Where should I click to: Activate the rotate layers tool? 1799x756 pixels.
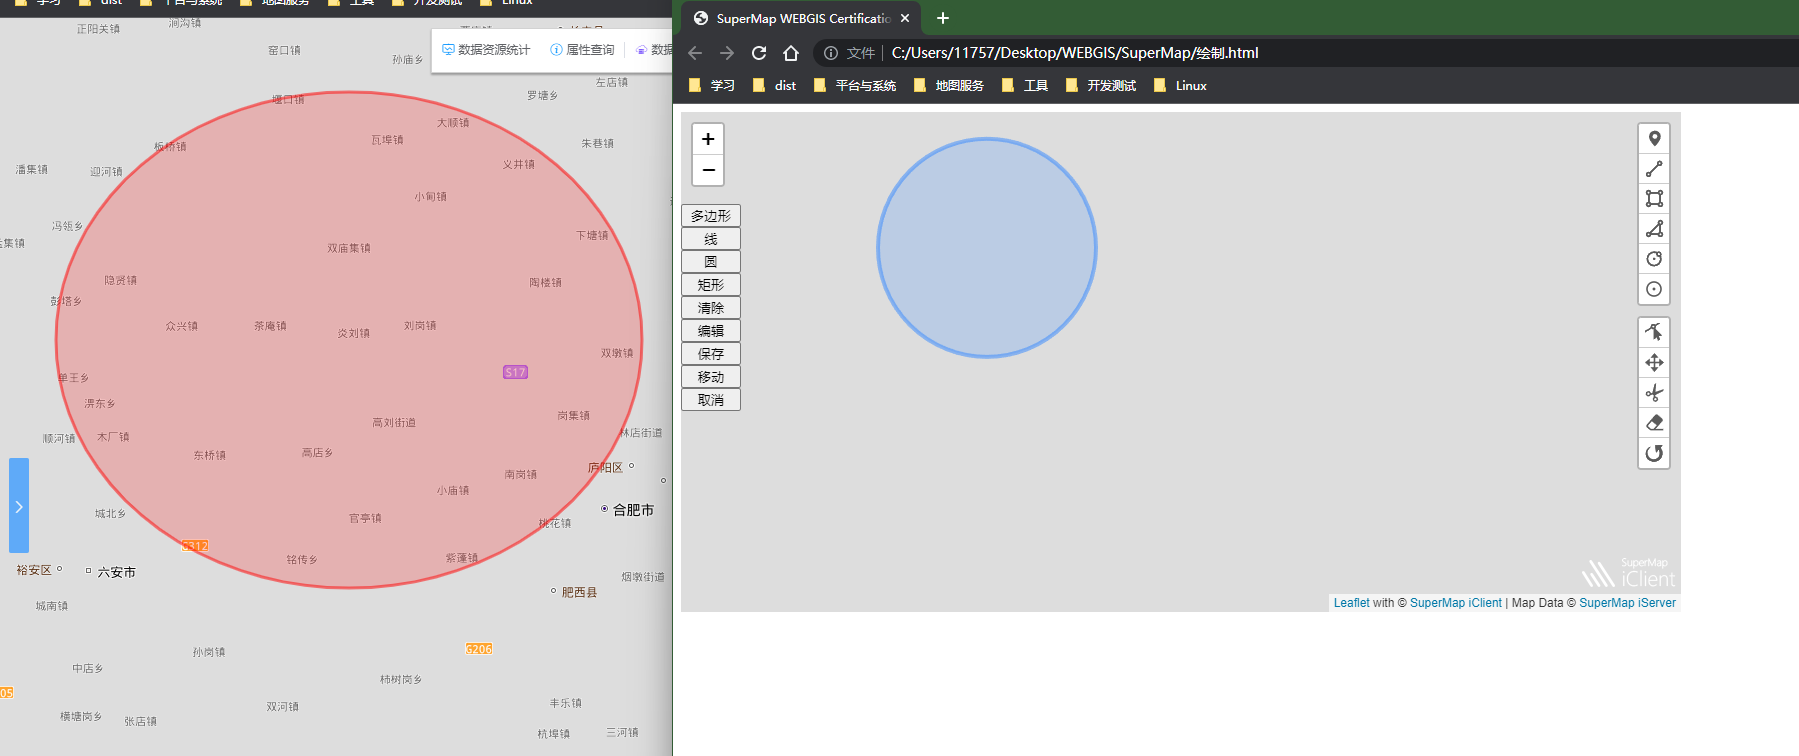tap(1654, 453)
